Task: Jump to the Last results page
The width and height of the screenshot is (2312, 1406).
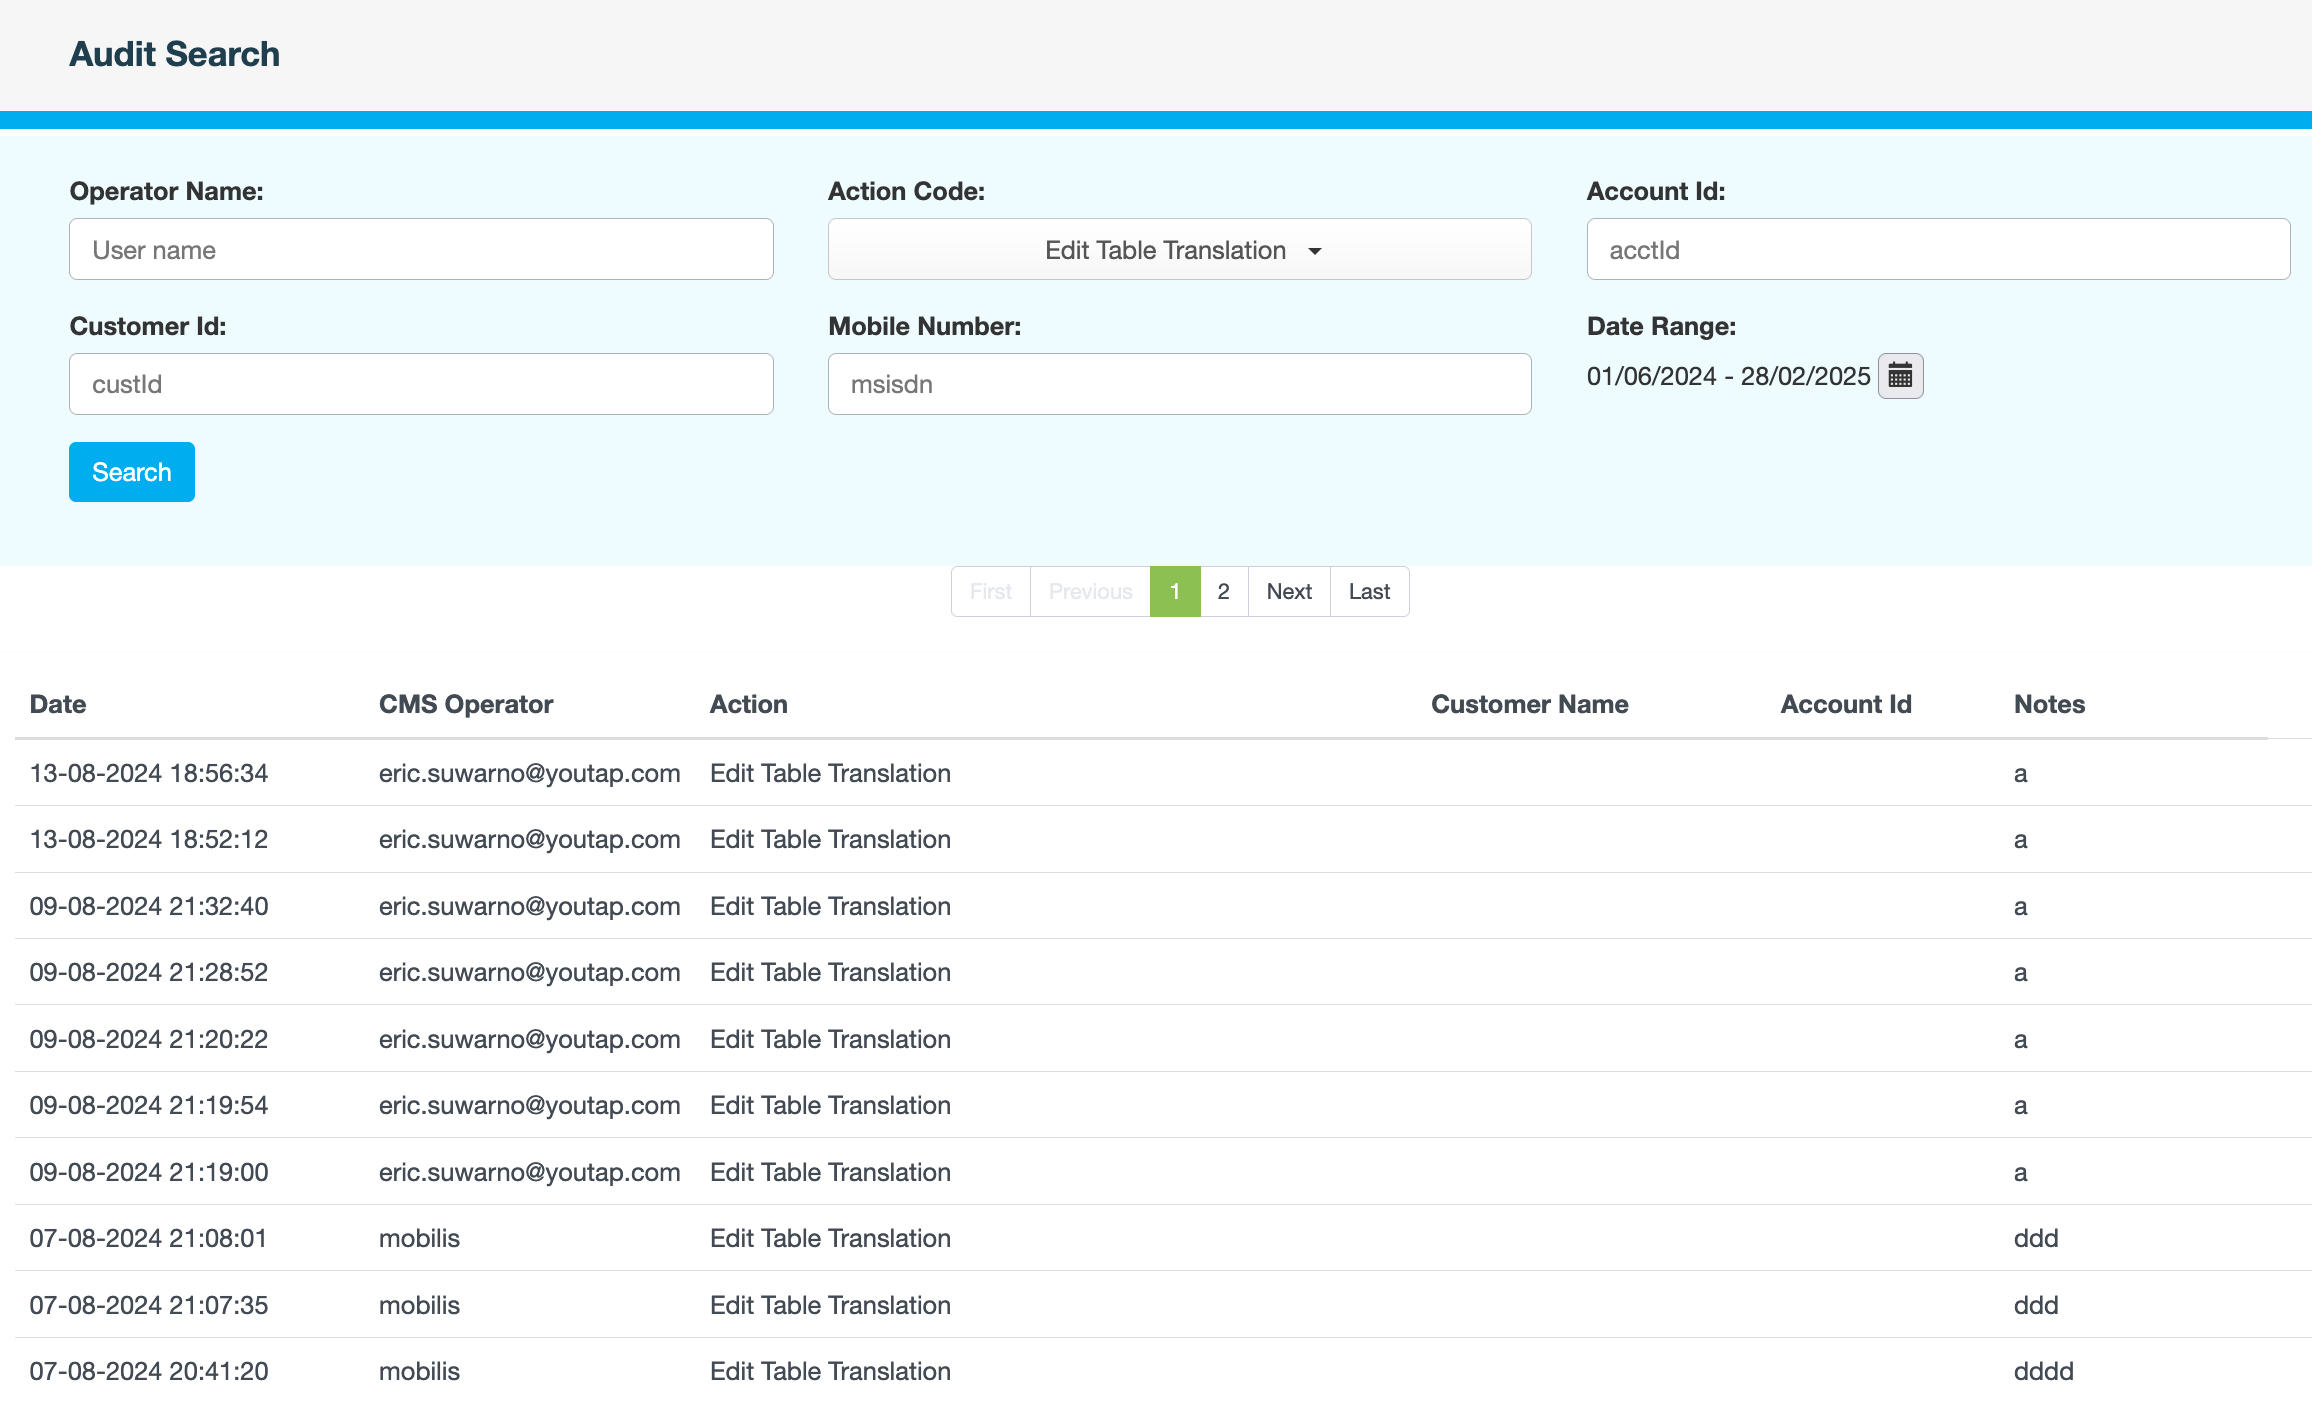Action: [1369, 592]
